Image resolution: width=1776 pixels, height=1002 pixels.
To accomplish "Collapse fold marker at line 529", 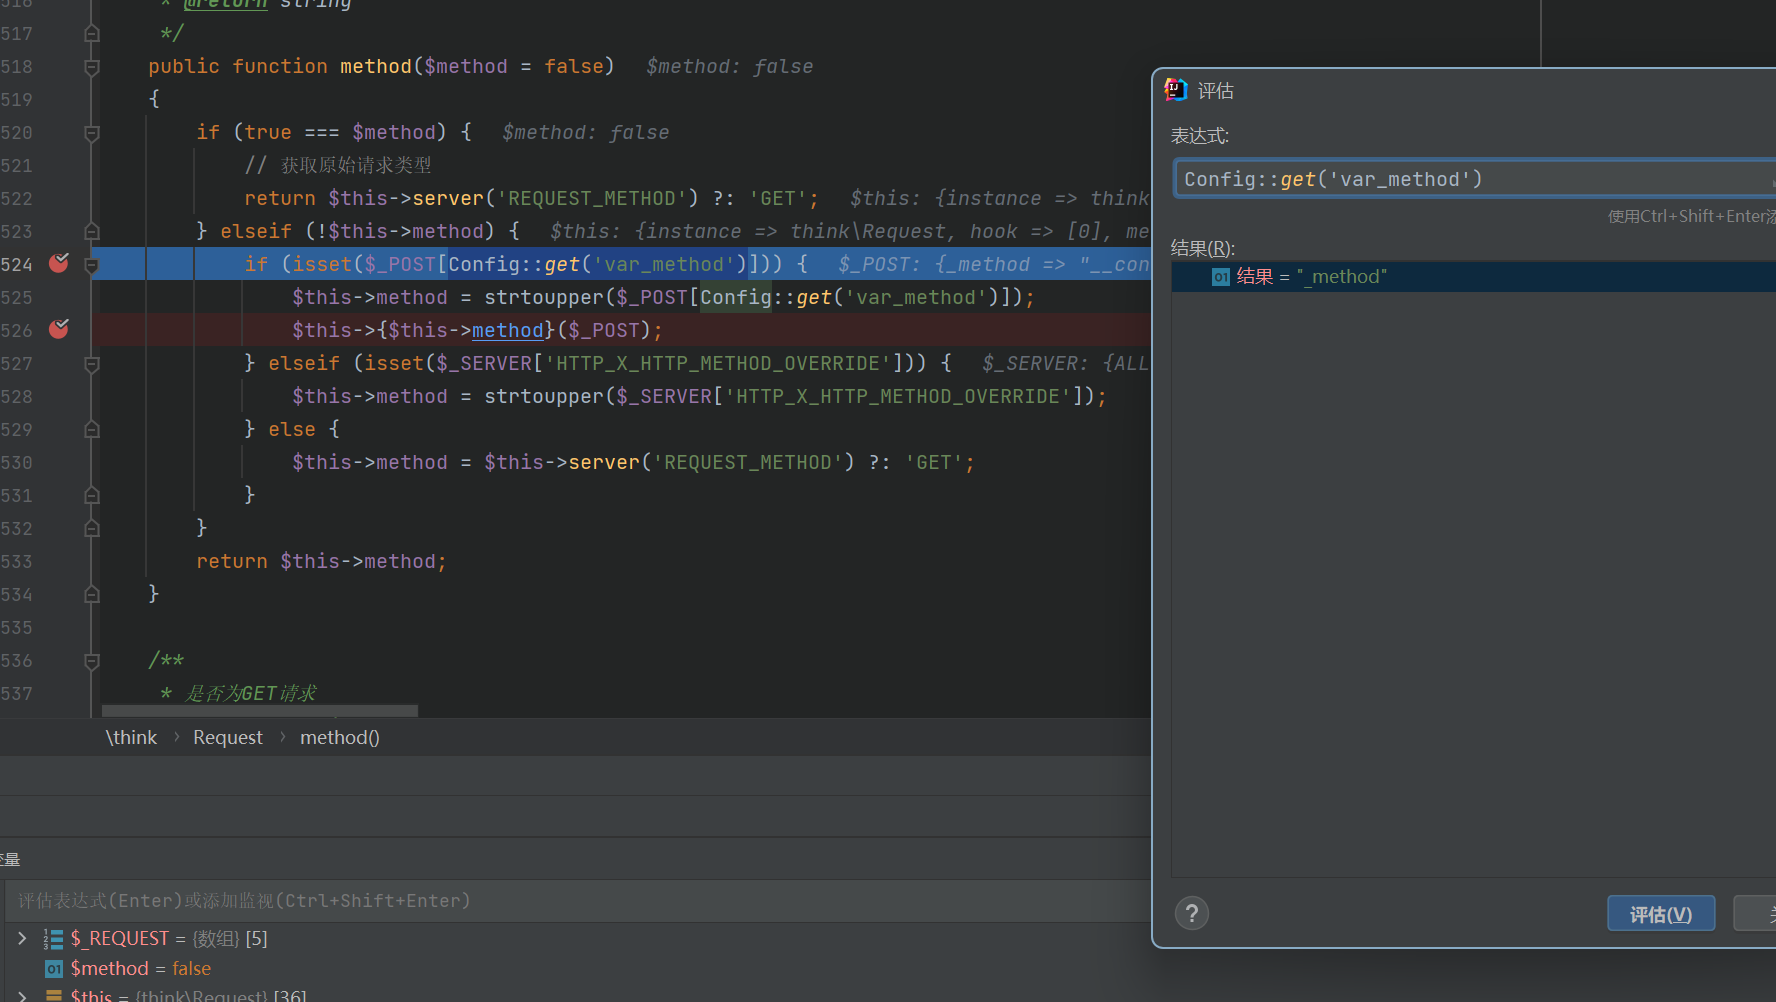I will point(92,430).
